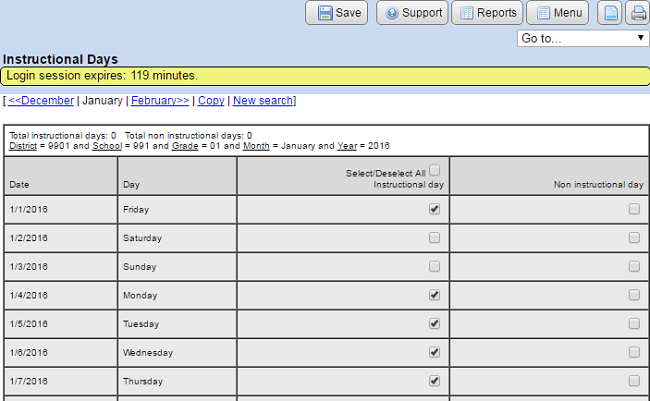Image resolution: width=650 pixels, height=401 pixels.
Task: Toggle Select/Deselect All checkbox
Action: 434,171
